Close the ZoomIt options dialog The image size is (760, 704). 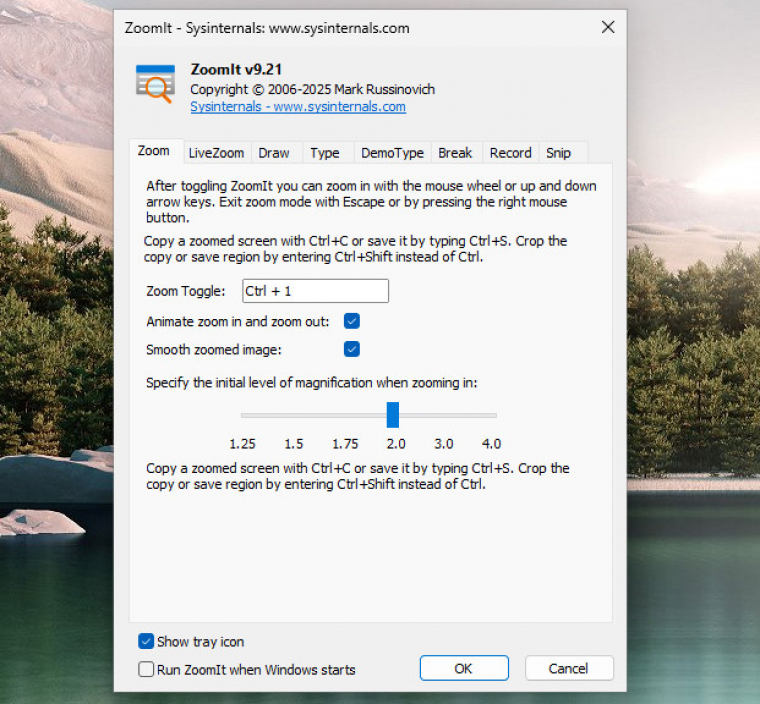[607, 28]
